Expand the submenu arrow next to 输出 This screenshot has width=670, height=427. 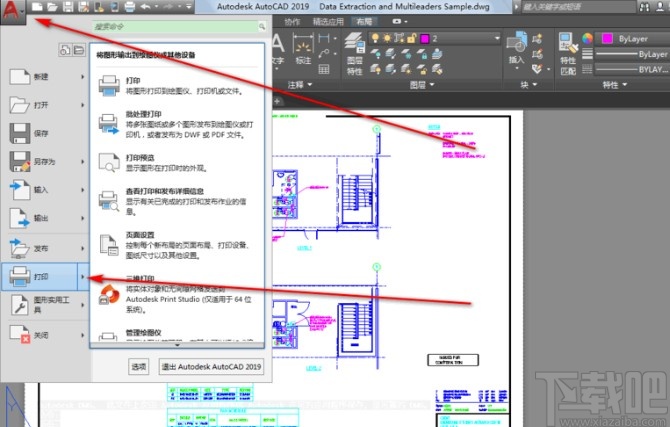[82, 218]
